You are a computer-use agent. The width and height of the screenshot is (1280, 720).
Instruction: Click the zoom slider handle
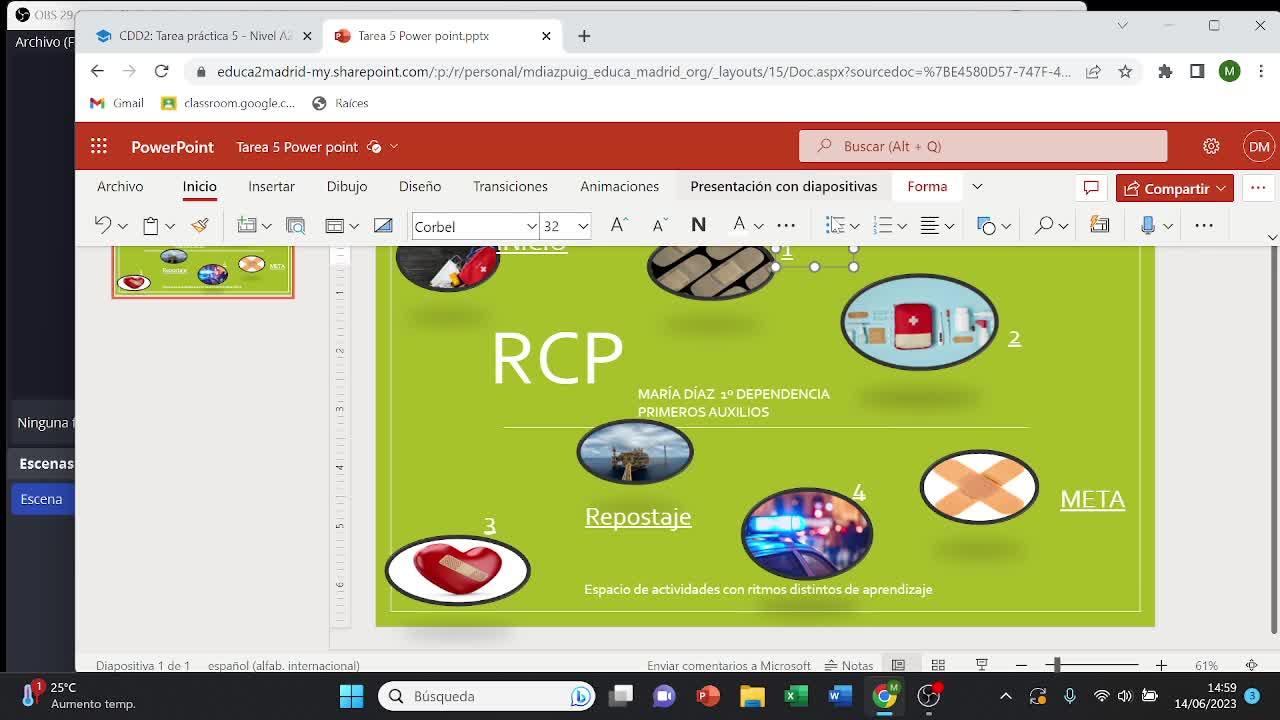point(1057,665)
